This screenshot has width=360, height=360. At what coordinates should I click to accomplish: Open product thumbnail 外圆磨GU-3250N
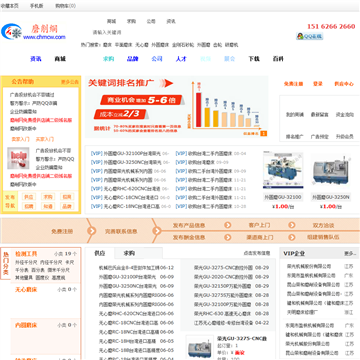pyautogui.click(x=330, y=170)
